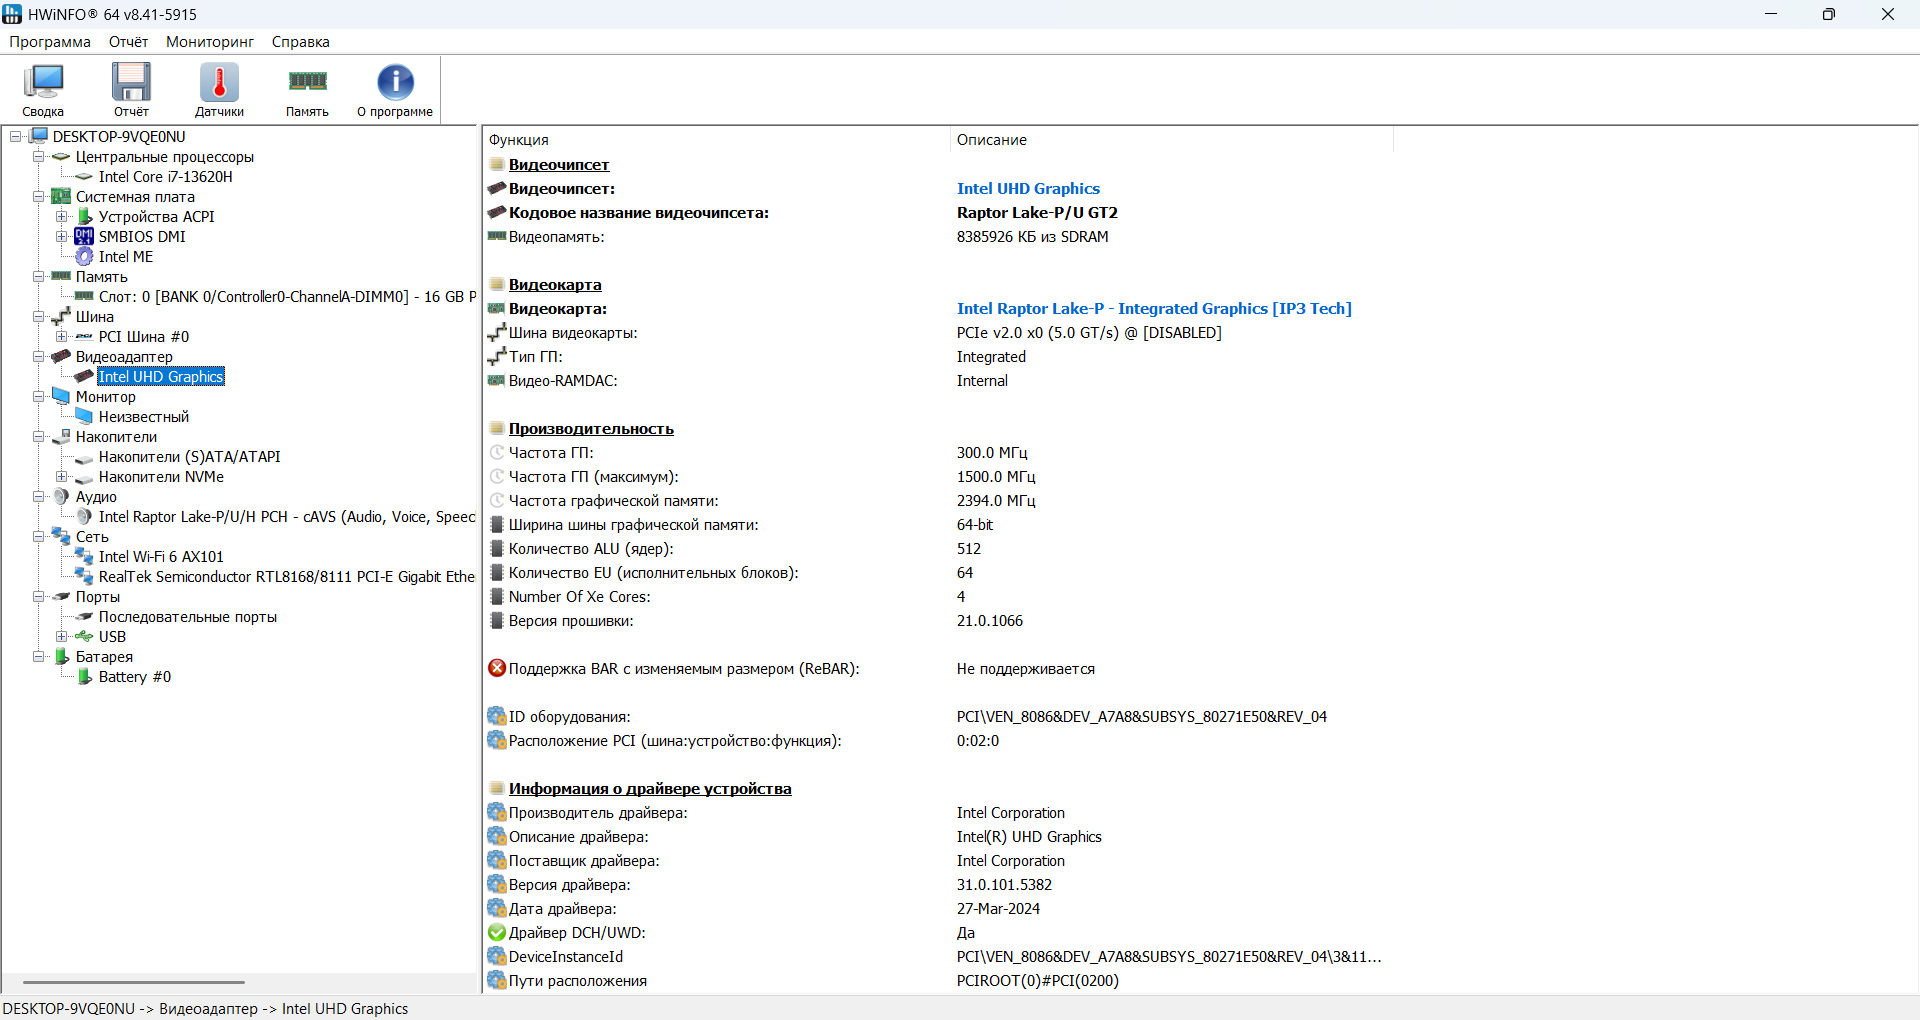
Task: Click the clock icon beside Частота ГП (максимум)
Action: click(497, 476)
